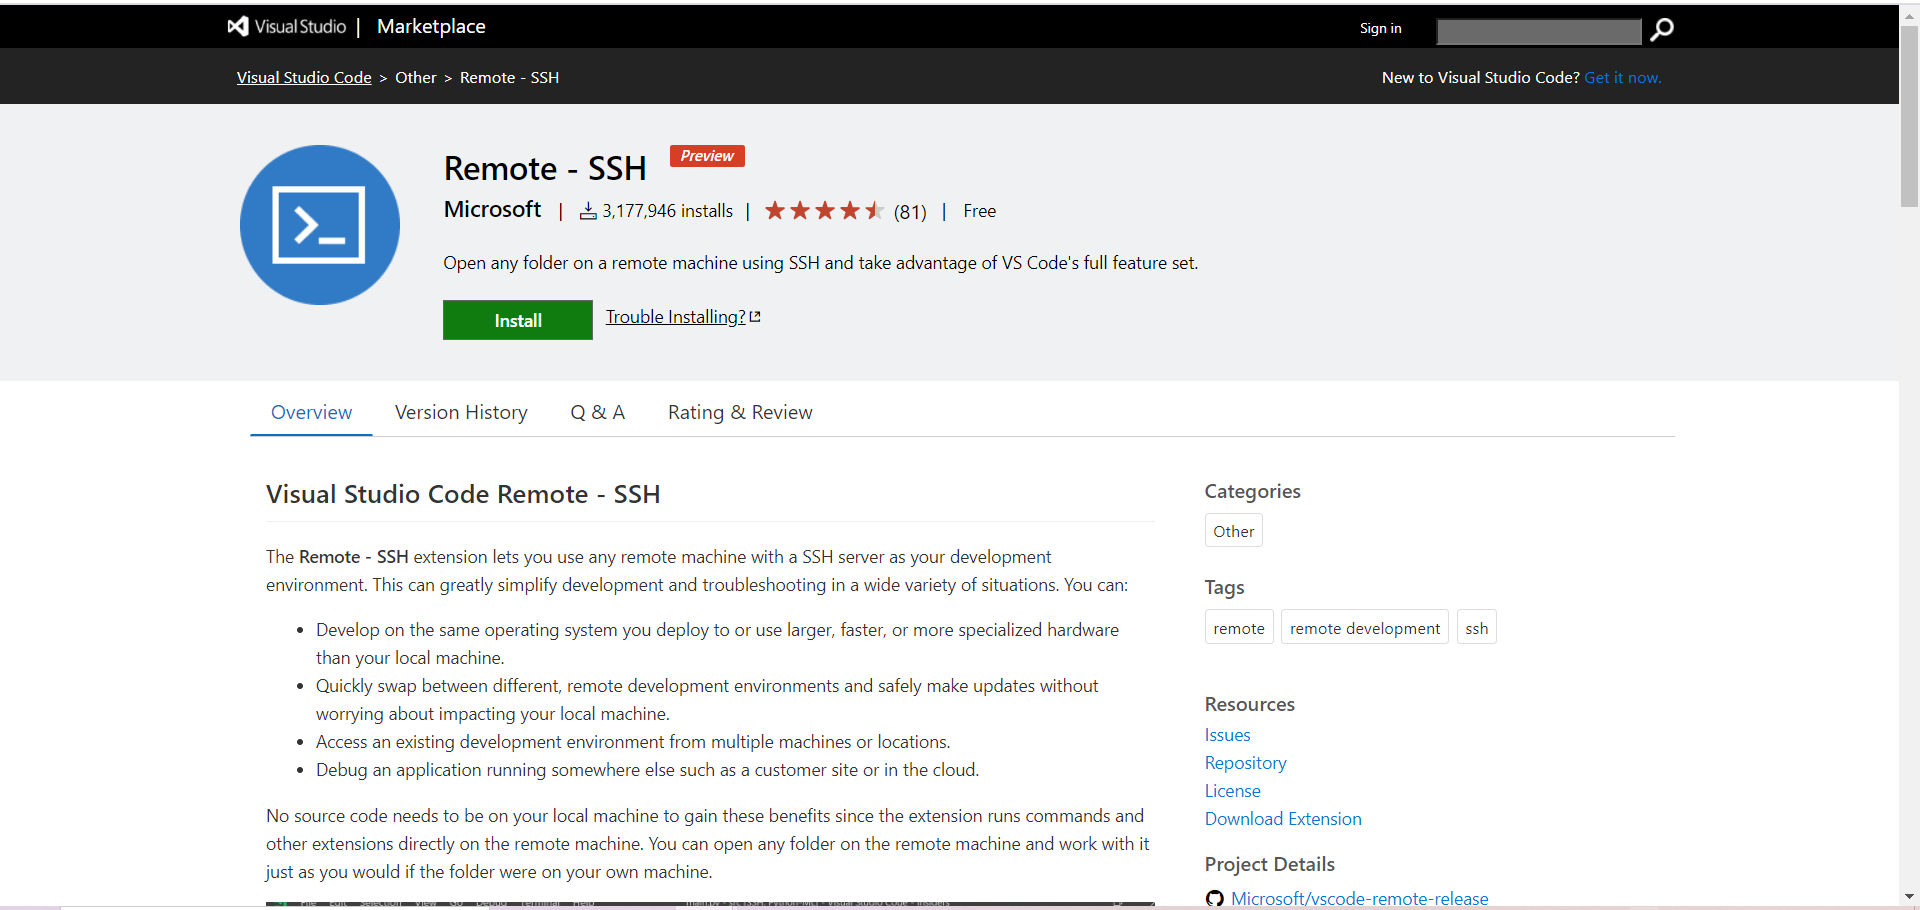Screen dimensions: 1920x910
Task: Click the Sign in link
Action: pyautogui.click(x=1380, y=28)
